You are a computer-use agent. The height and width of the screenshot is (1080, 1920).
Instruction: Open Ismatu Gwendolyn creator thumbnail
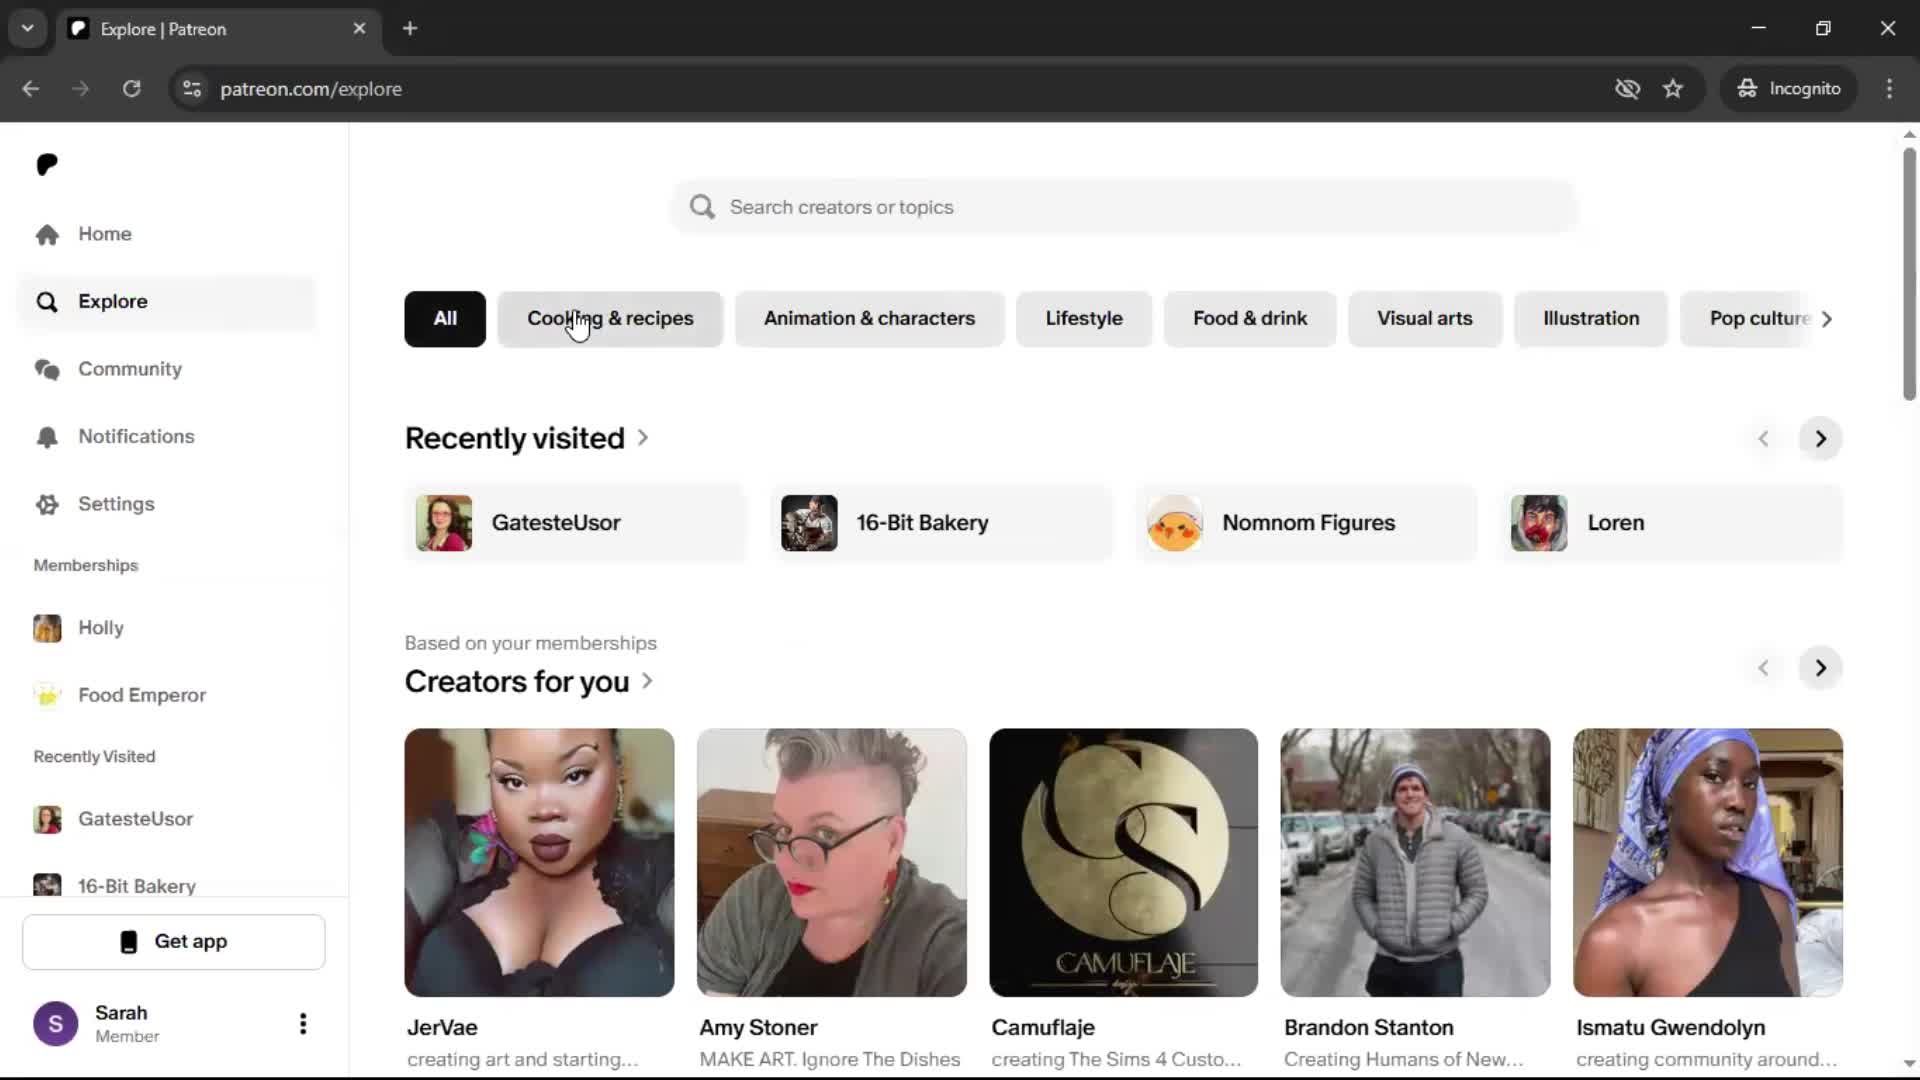coord(1708,862)
